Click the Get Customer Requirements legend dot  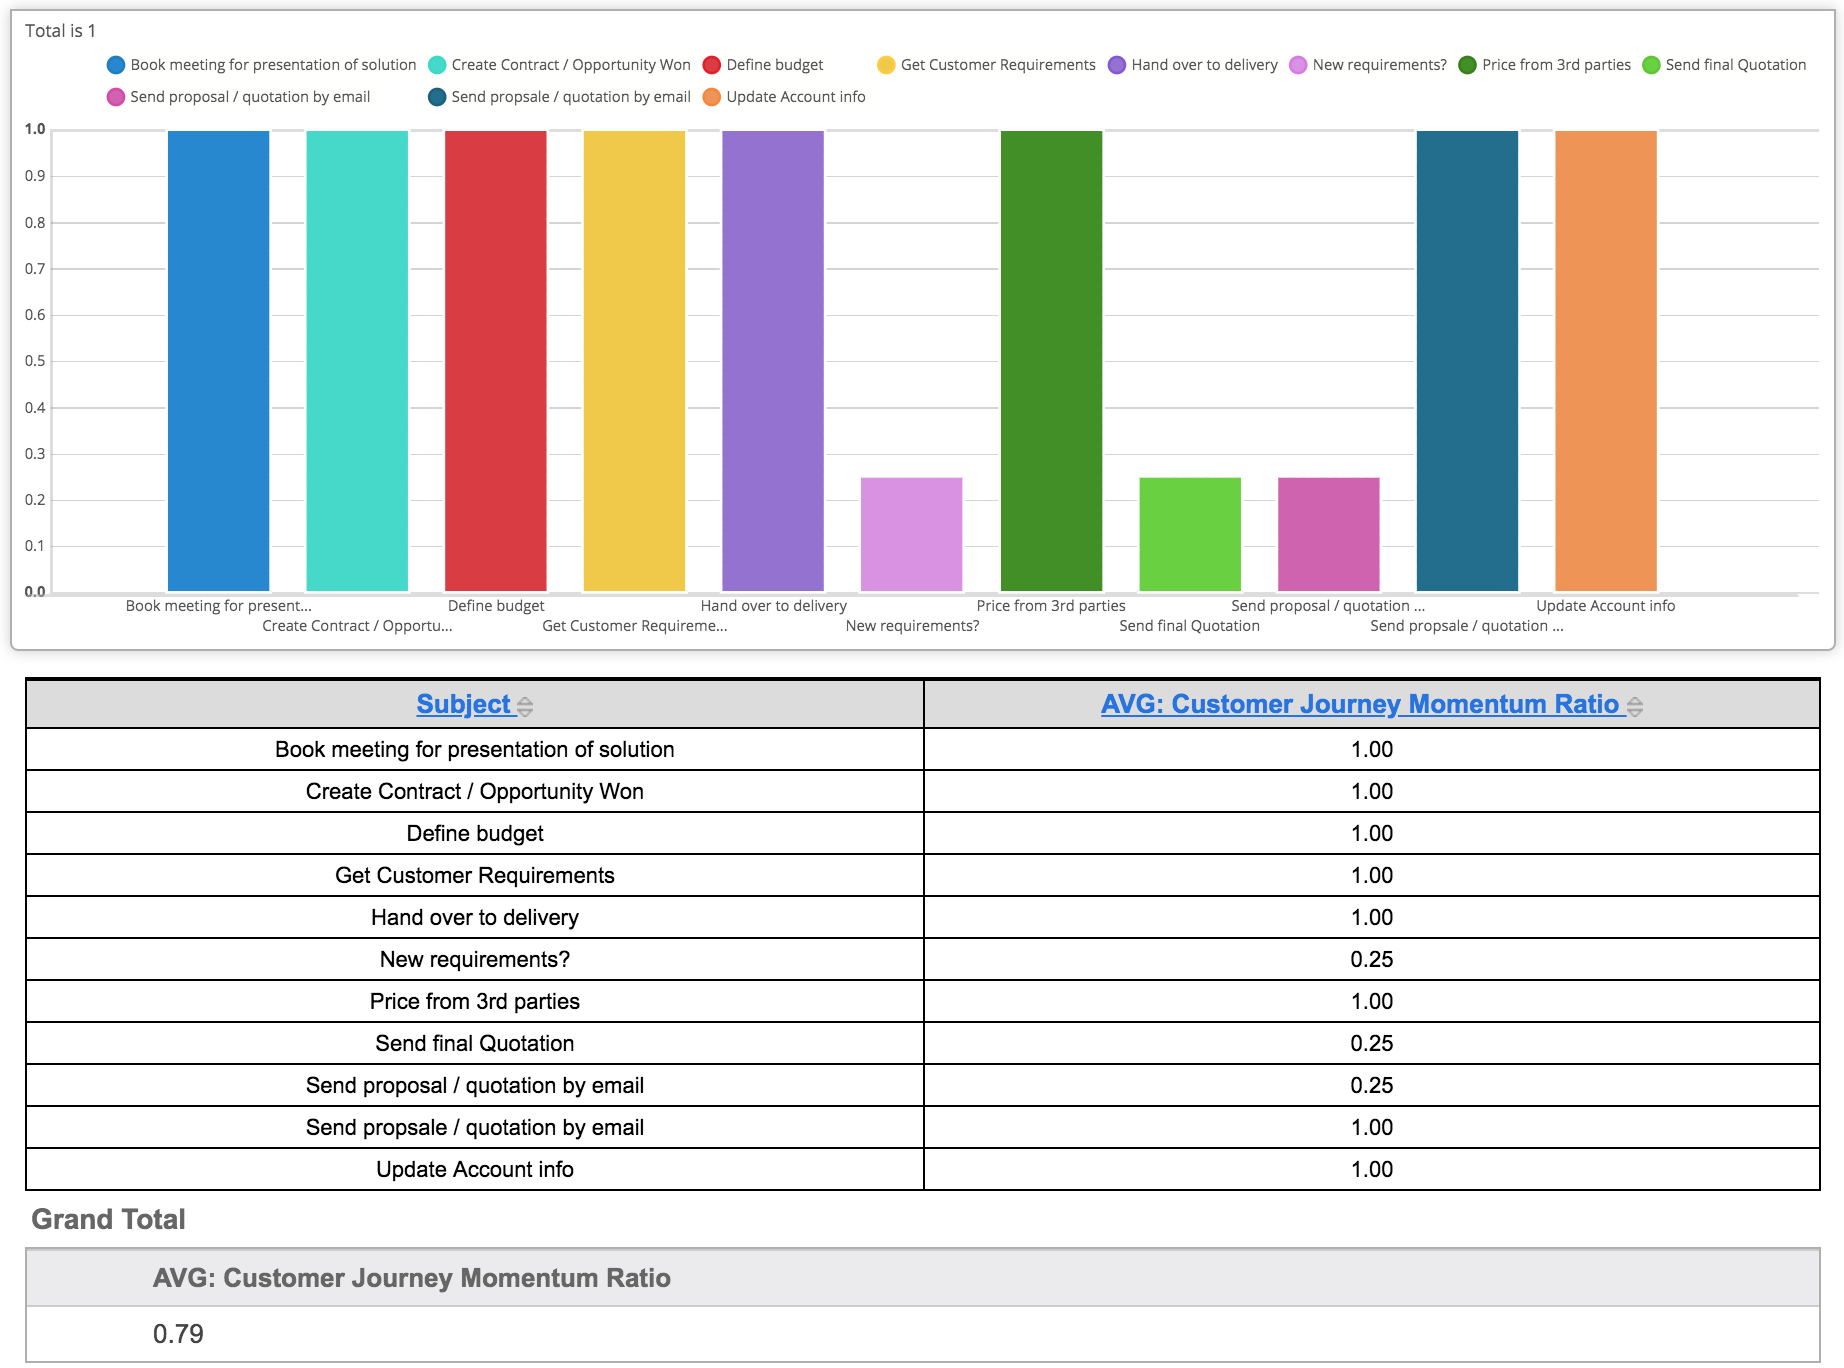(886, 65)
